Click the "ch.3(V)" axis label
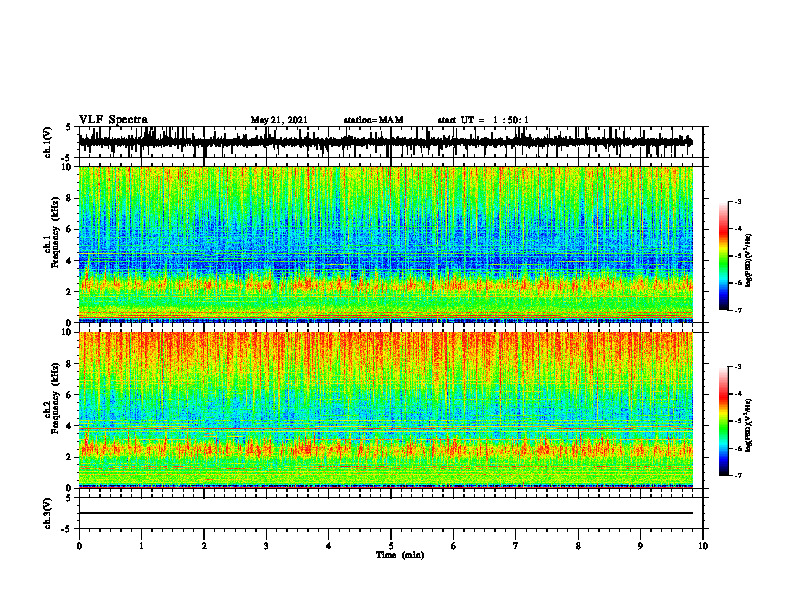 pos(47,513)
